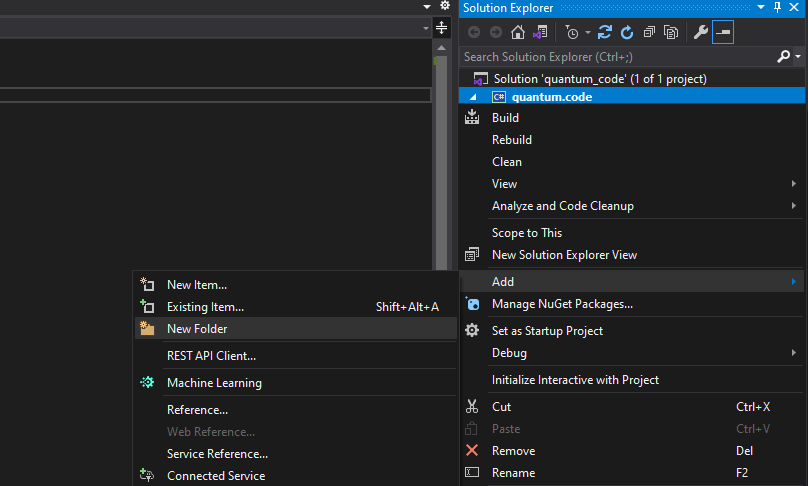
Task: Click the Collapse All icon
Action: coord(650,32)
